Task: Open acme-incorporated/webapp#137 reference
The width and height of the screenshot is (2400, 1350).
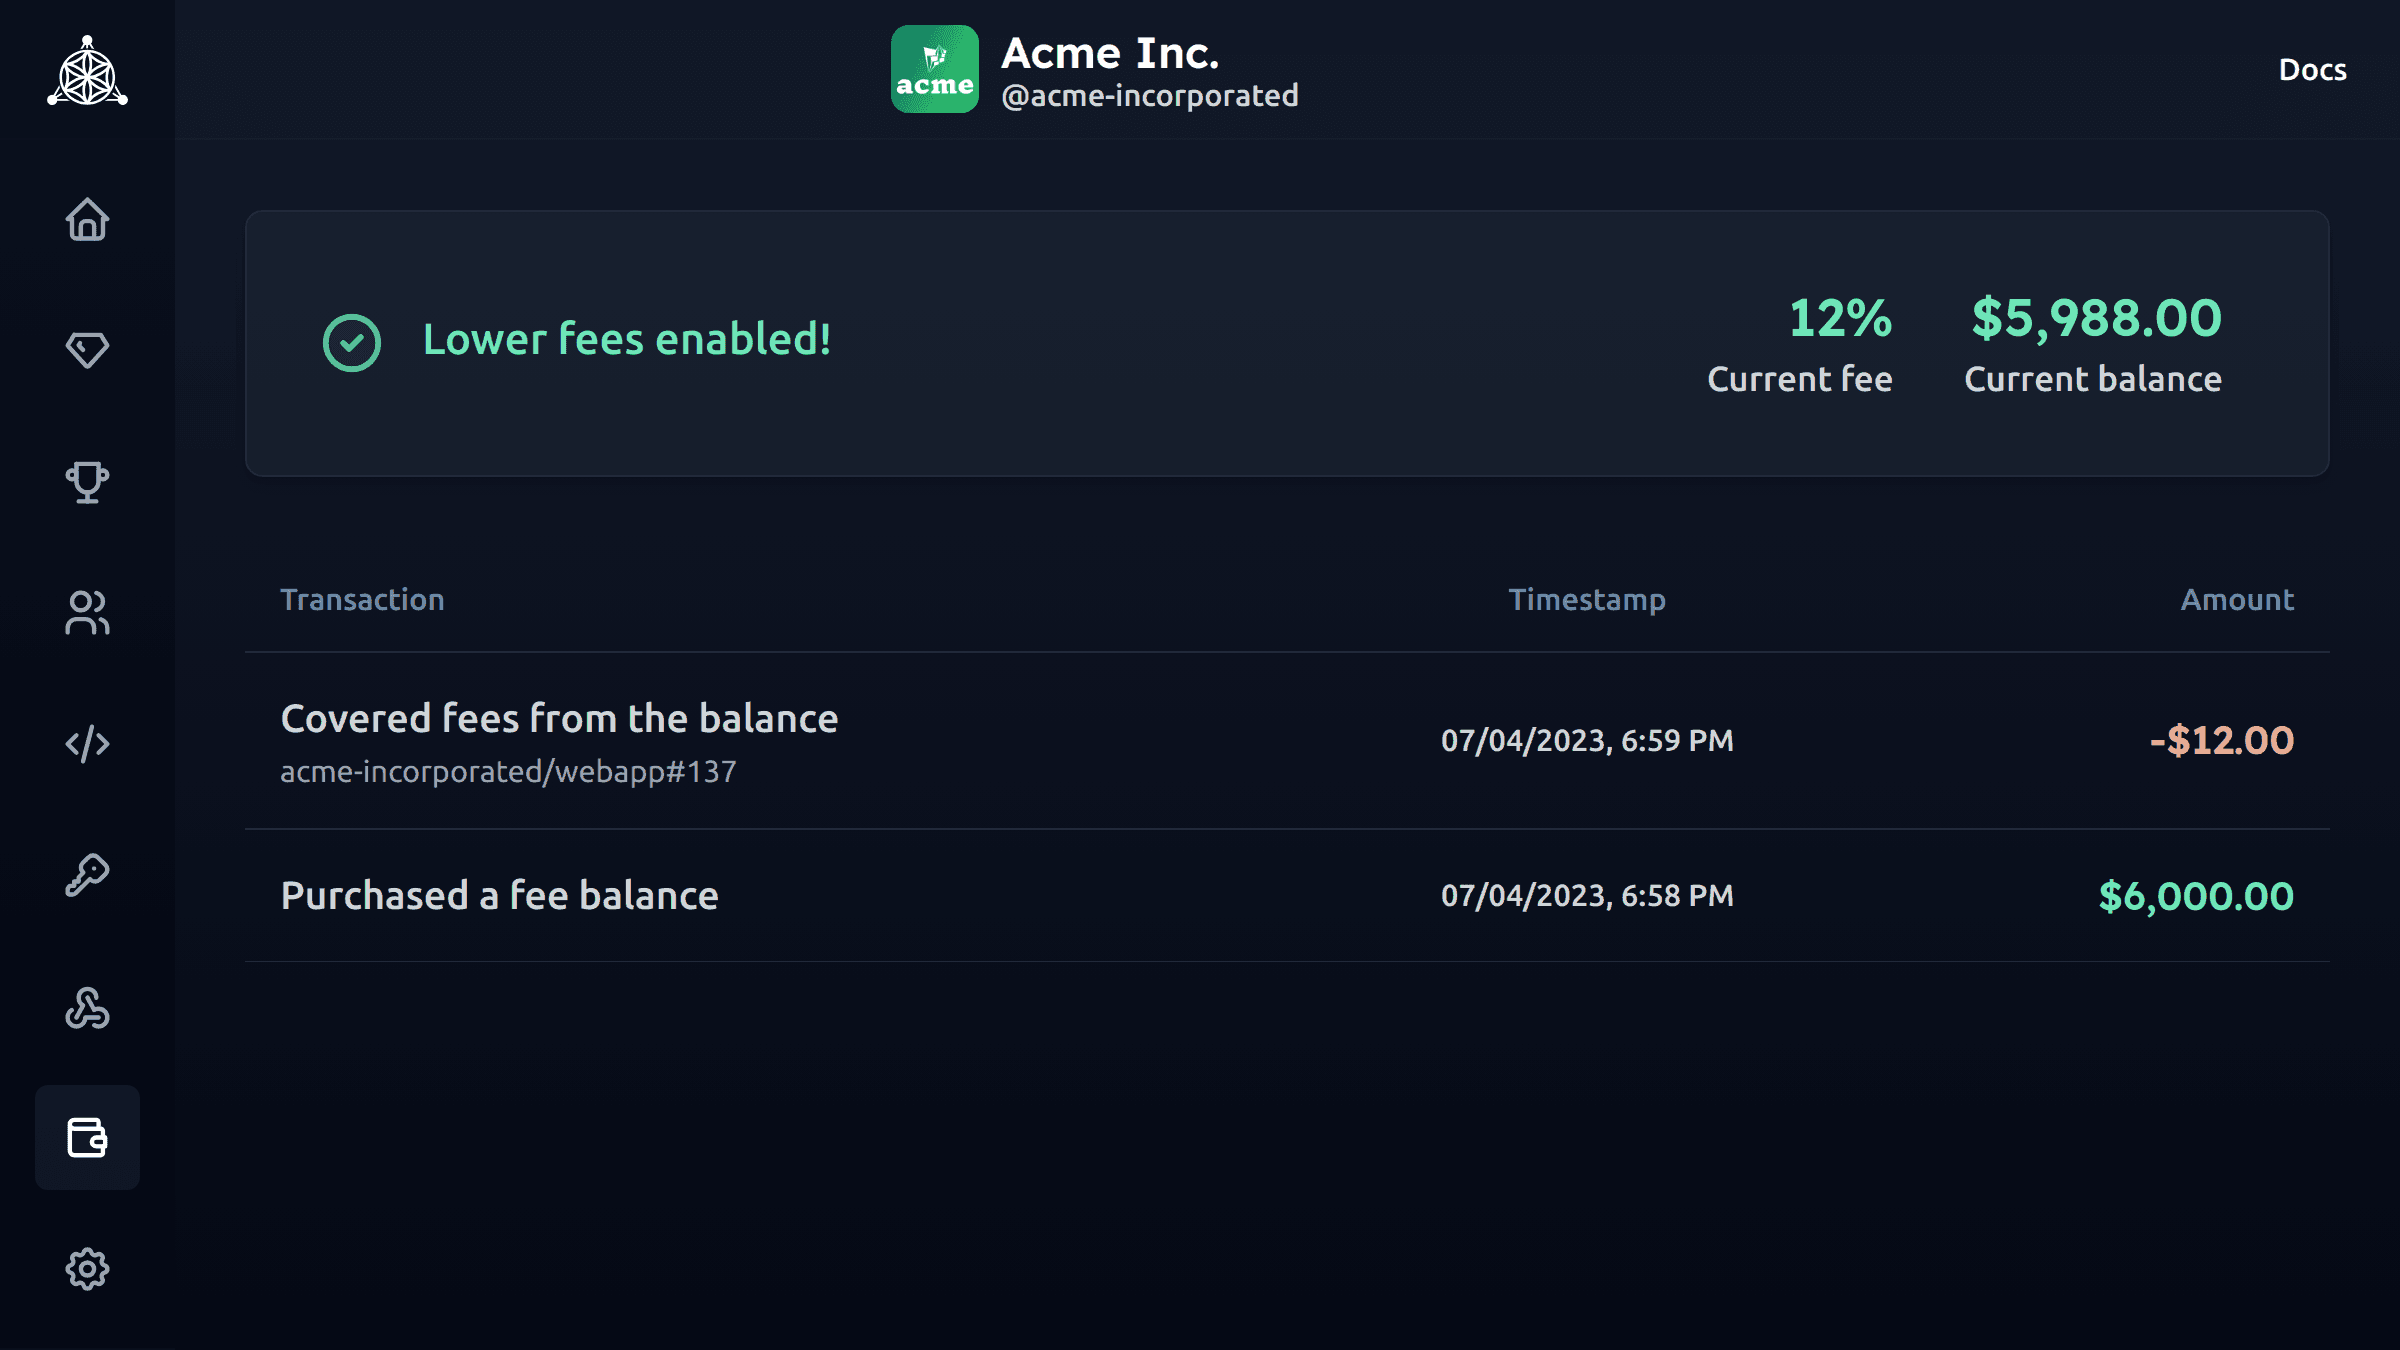Action: click(x=508, y=772)
